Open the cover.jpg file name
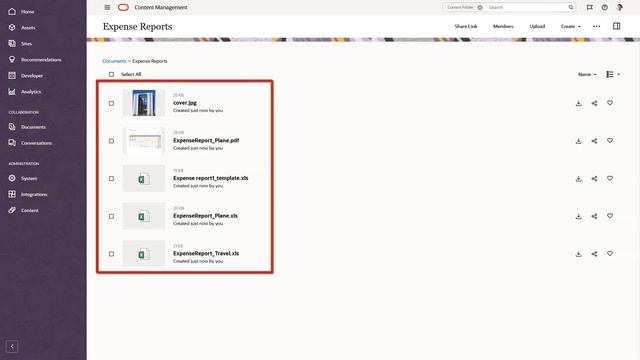The width and height of the screenshot is (640, 360). tap(185, 103)
